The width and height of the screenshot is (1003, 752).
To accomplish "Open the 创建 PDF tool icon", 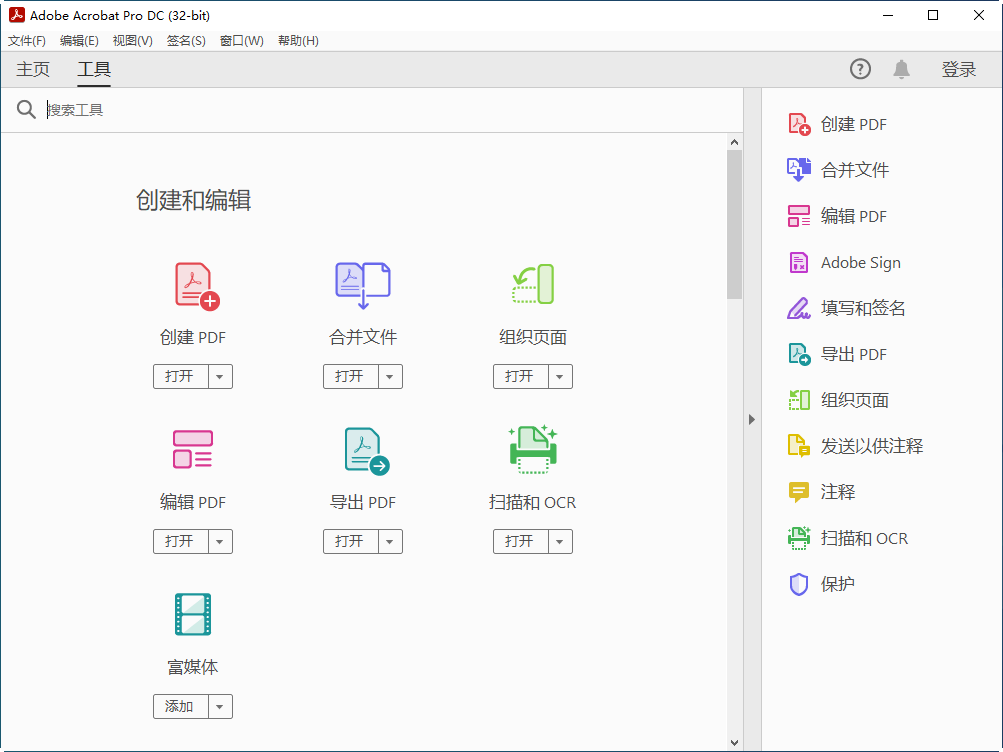I will (x=192, y=285).
